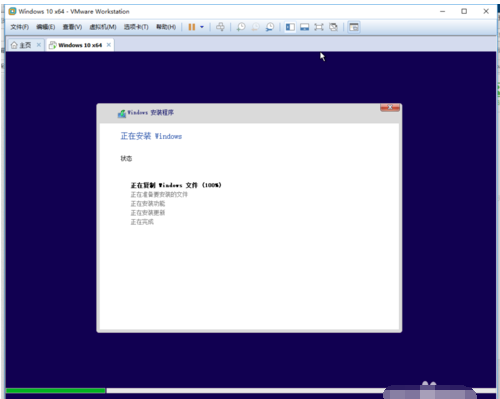Minimize the VMware Workstation window
The width and height of the screenshot is (500, 399).
[x=442, y=11]
